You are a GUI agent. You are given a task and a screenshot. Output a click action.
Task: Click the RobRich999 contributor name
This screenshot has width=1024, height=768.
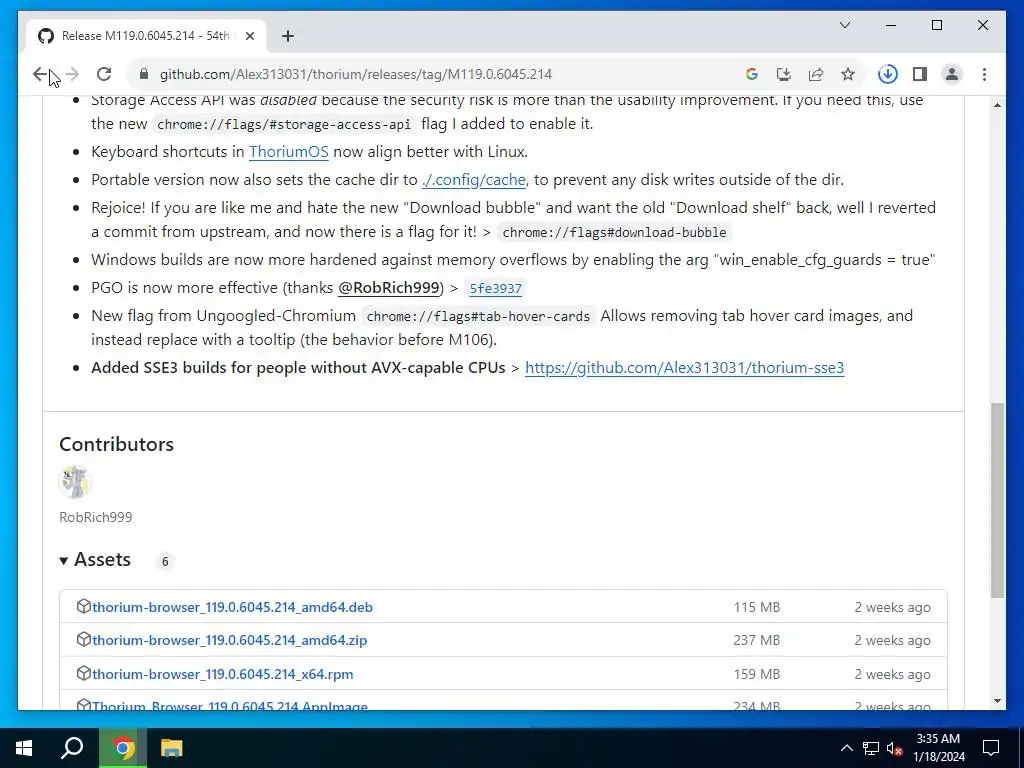click(x=95, y=517)
